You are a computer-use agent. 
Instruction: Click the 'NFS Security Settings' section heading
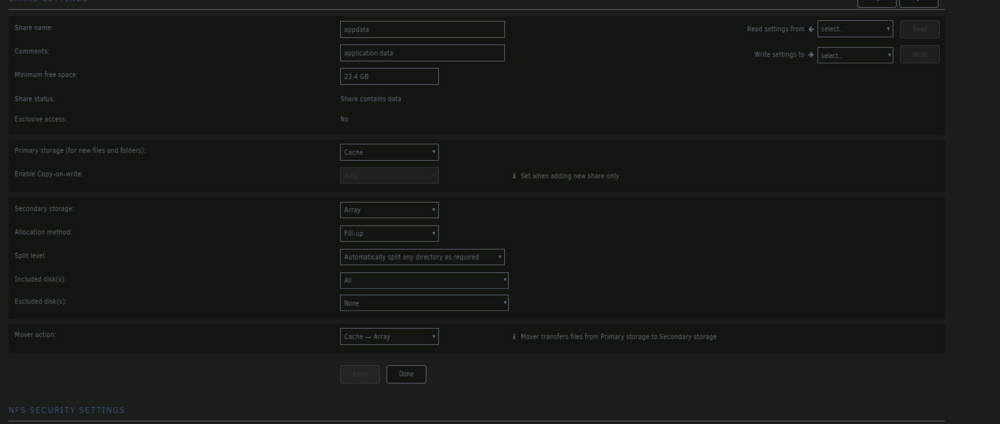(x=66, y=410)
